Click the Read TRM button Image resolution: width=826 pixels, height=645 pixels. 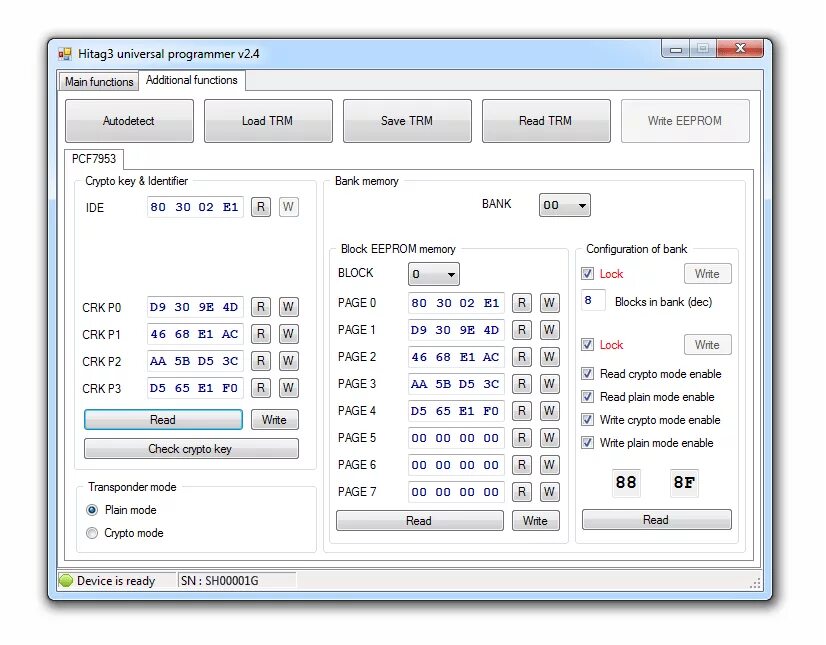click(546, 121)
